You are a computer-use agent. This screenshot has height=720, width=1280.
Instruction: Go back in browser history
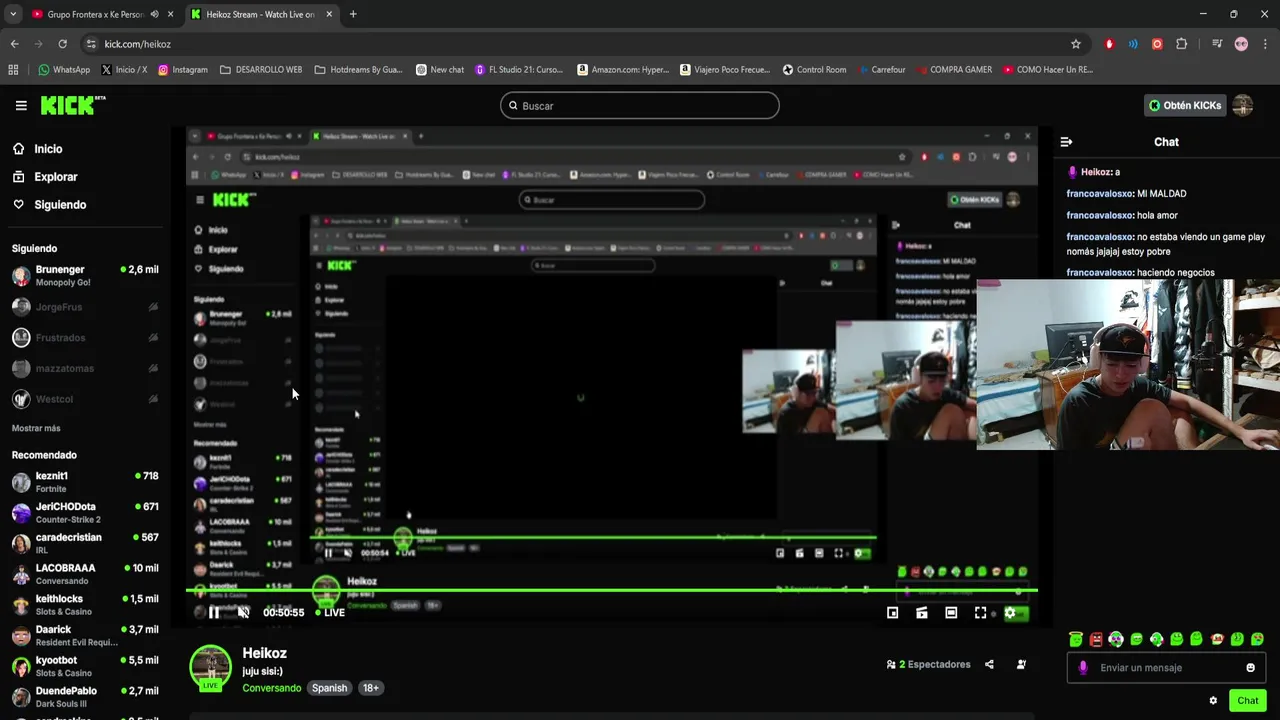14,44
